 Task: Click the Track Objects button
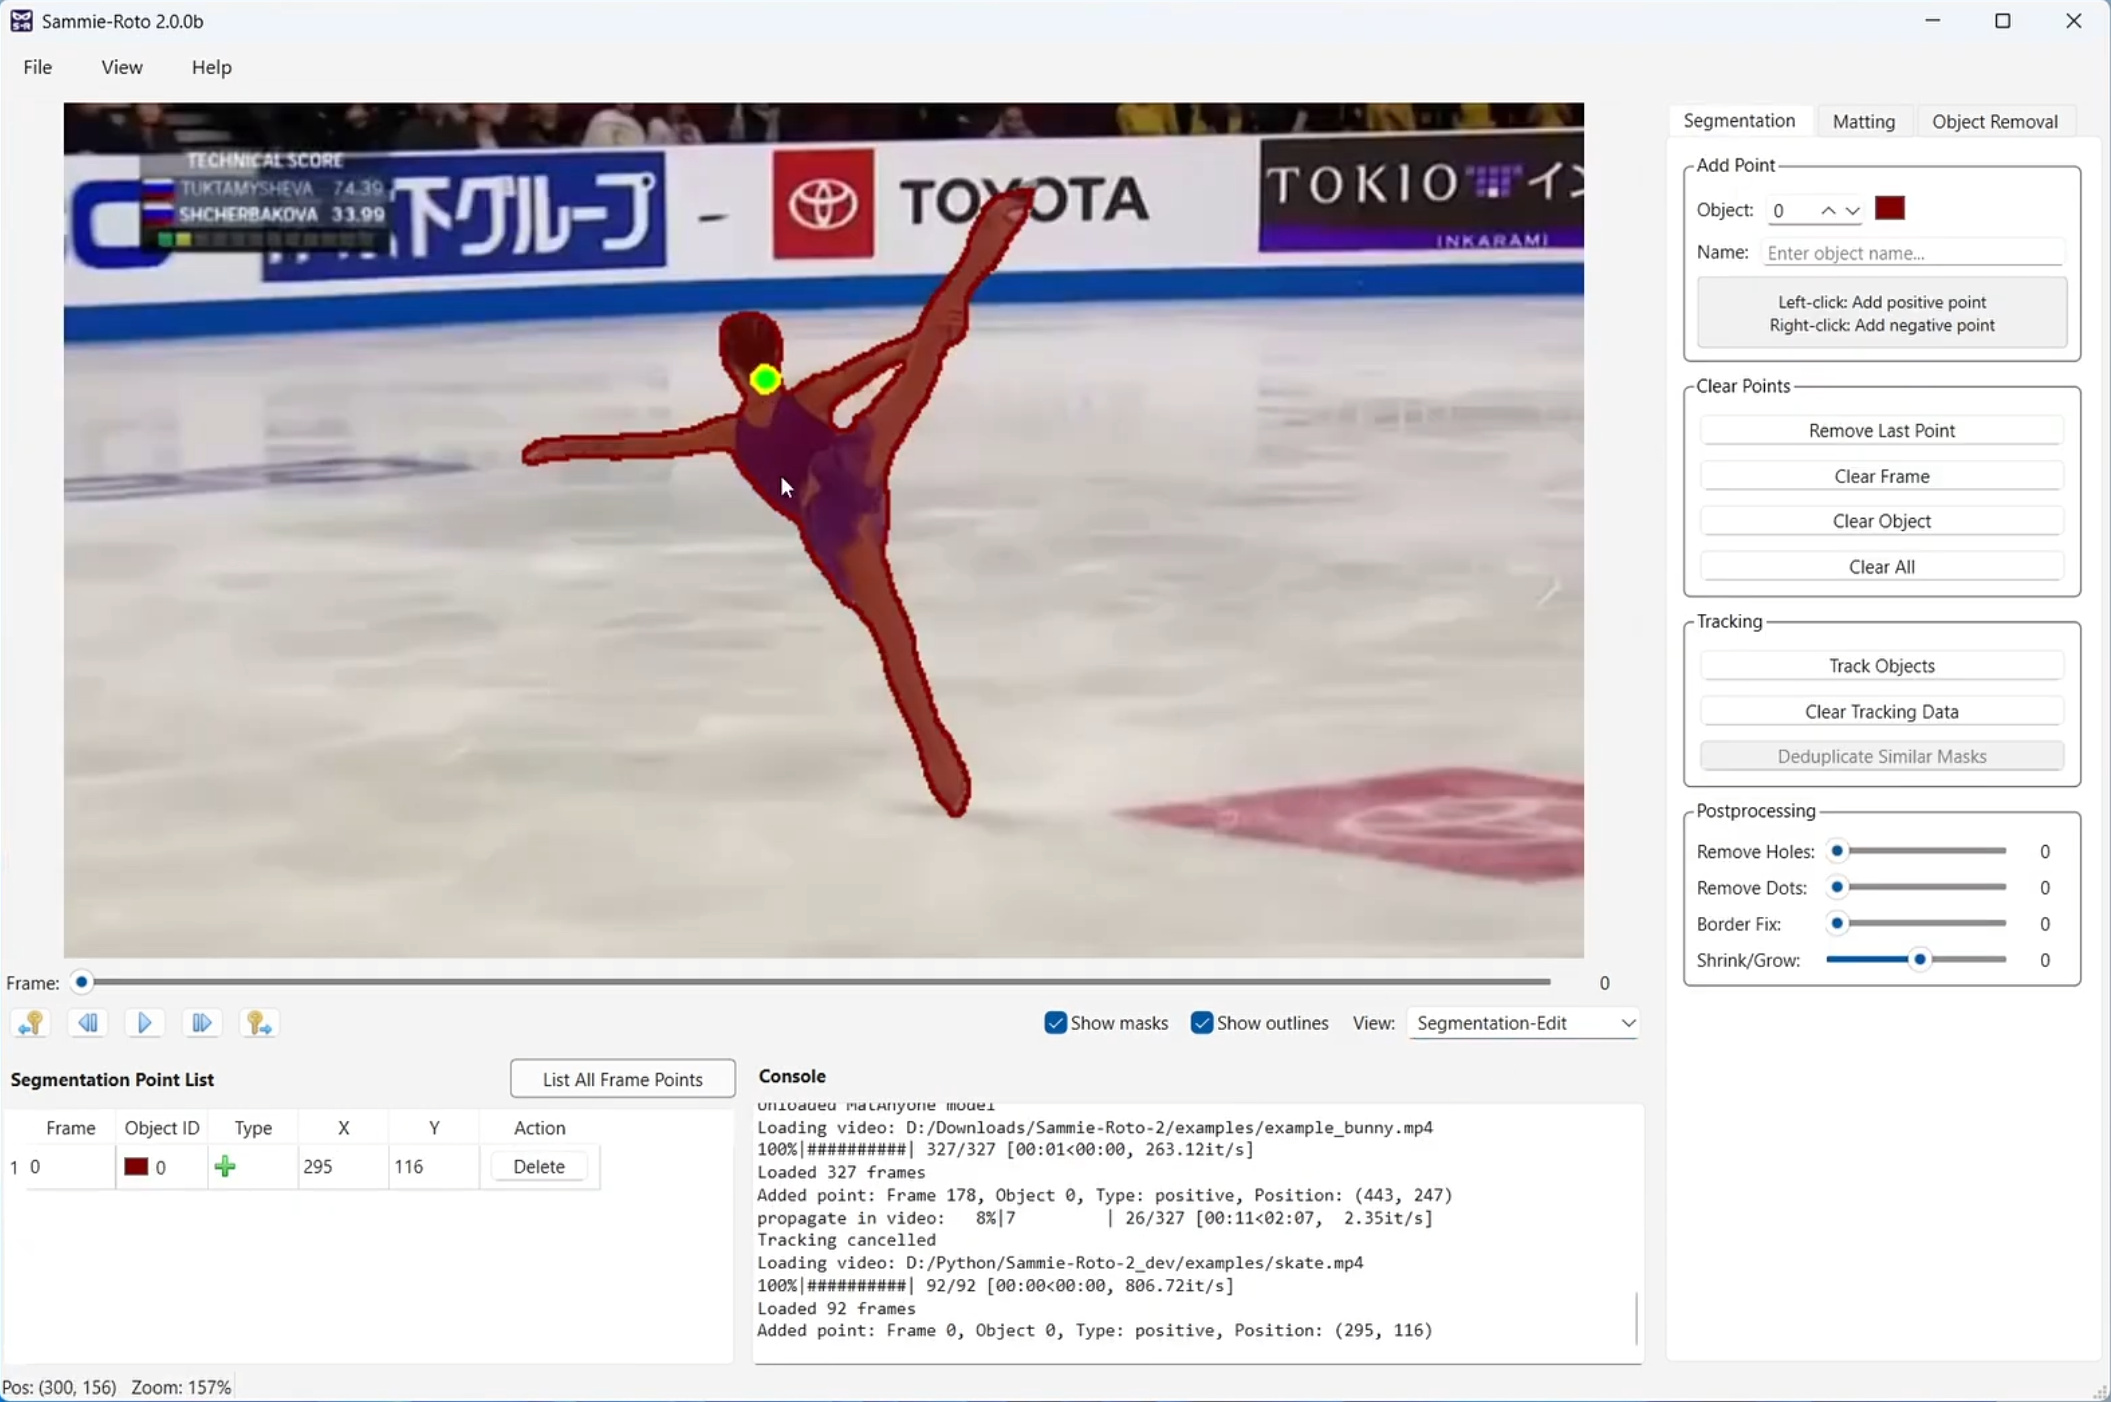click(x=1881, y=666)
